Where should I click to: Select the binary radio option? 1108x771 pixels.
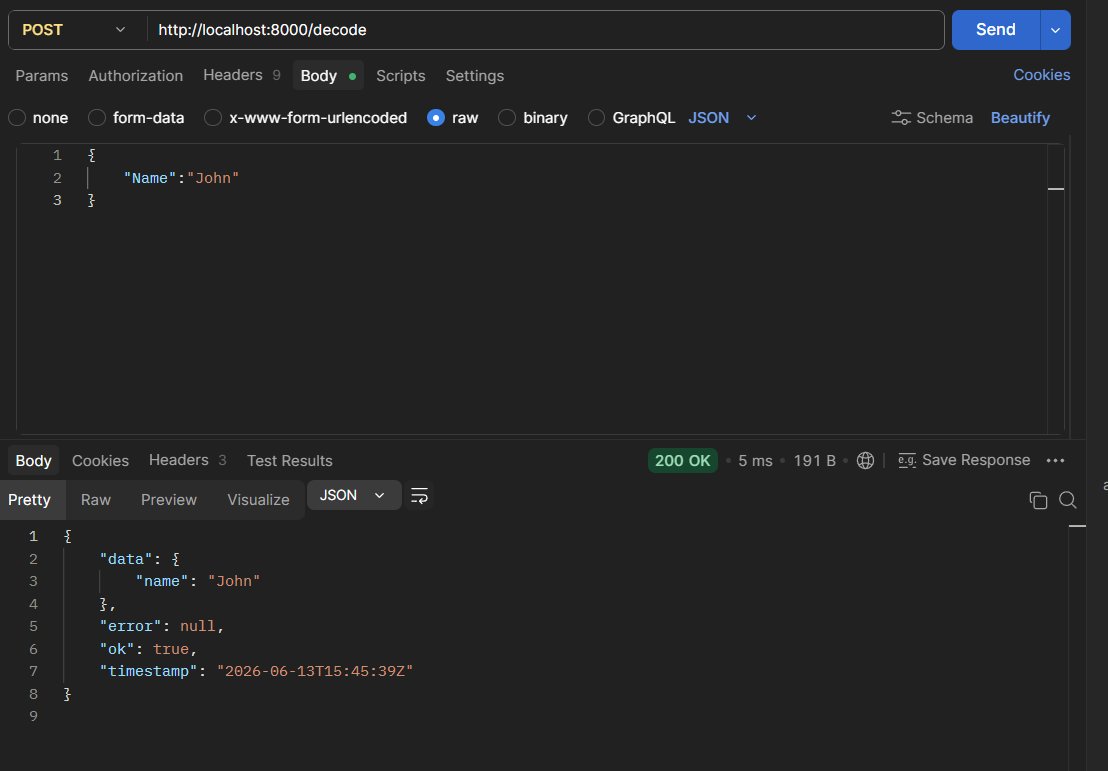pos(507,118)
